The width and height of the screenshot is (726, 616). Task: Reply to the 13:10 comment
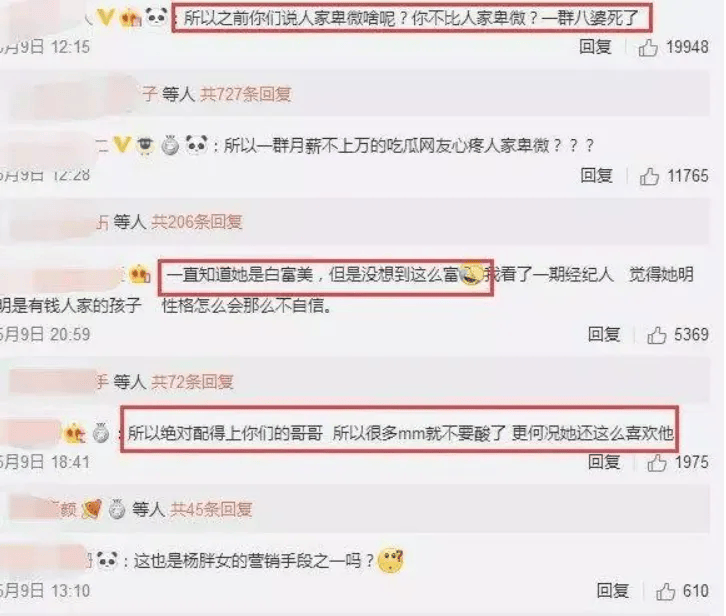point(613,591)
